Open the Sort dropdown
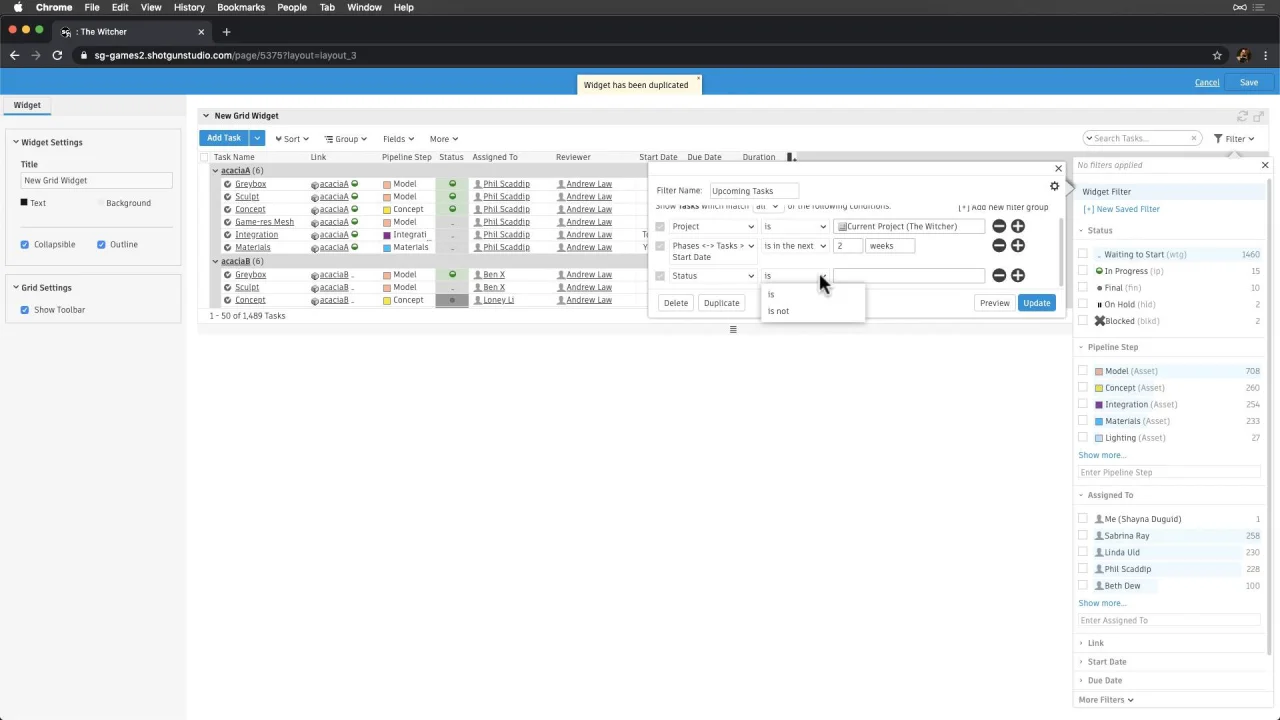Viewport: 1280px width, 720px height. coord(291,139)
